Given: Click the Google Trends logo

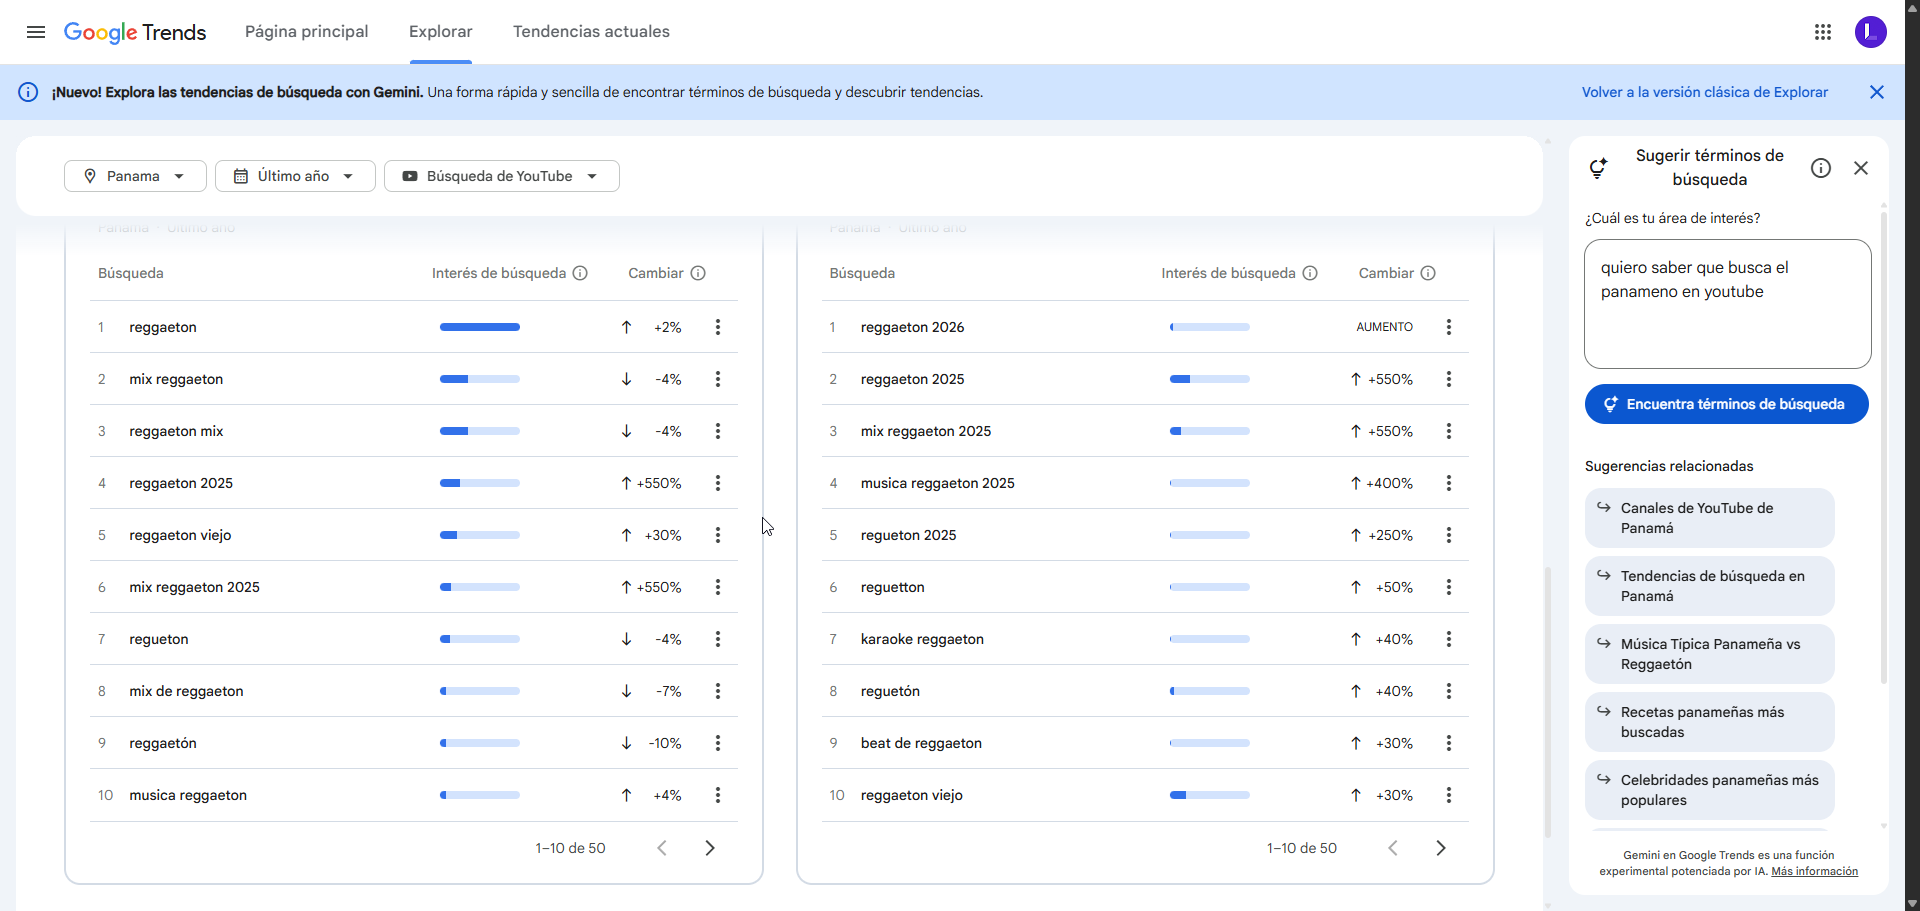Looking at the screenshot, I should coord(135,32).
